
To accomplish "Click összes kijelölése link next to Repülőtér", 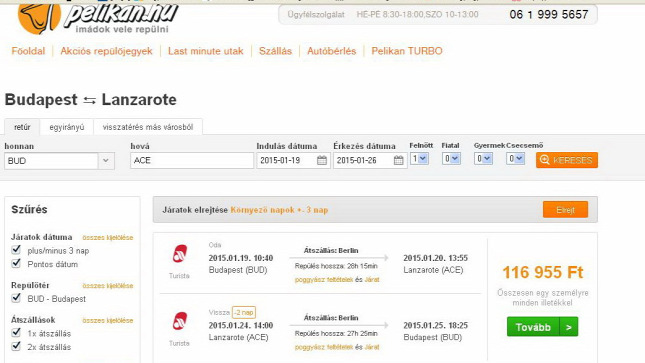I will coord(108,286).
